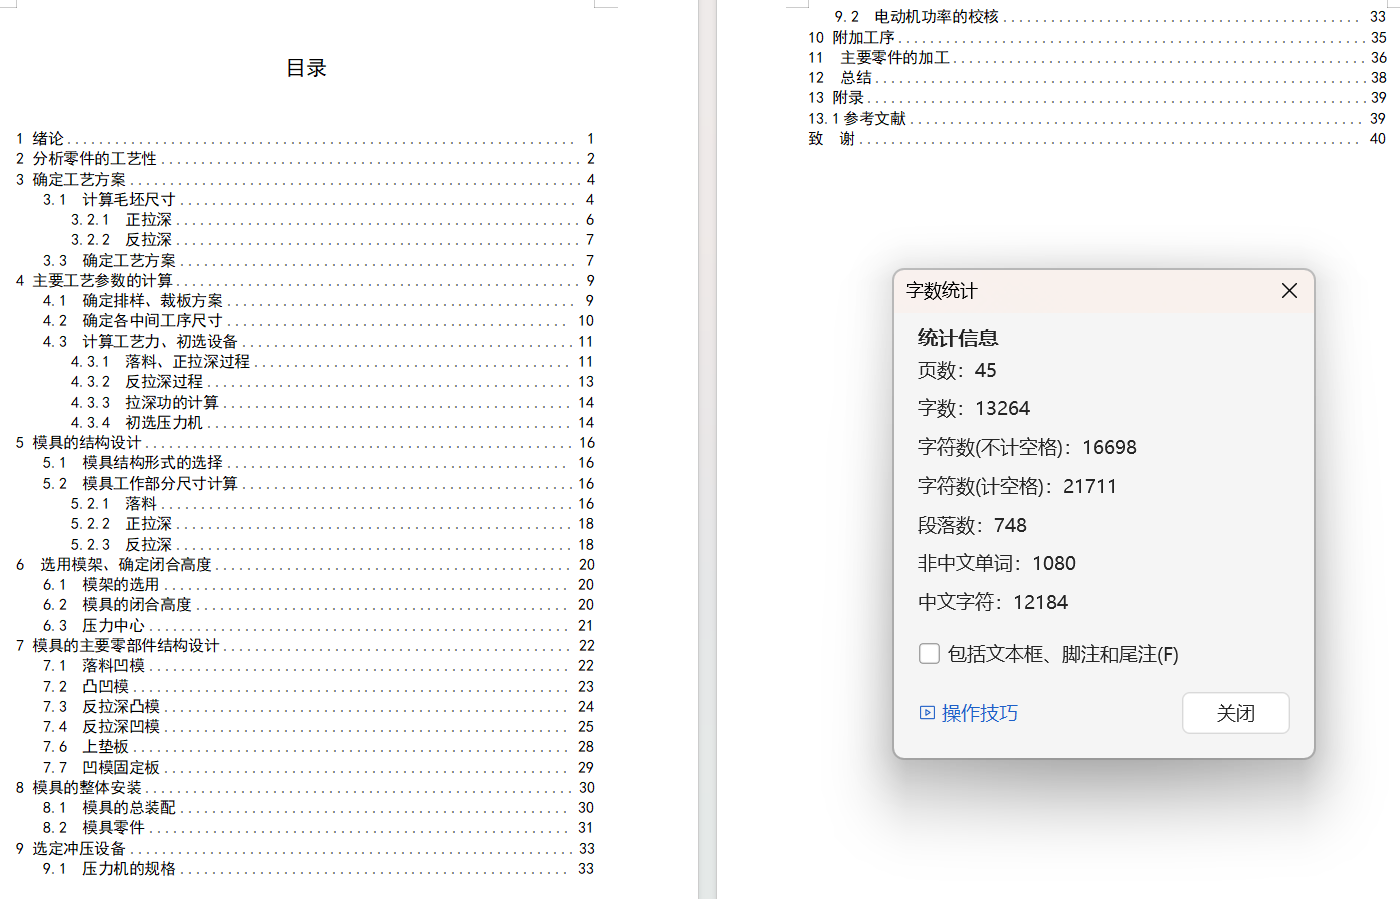
Task: Click TOC entry 7.2 凸凹模
Action: click(105, 686)
